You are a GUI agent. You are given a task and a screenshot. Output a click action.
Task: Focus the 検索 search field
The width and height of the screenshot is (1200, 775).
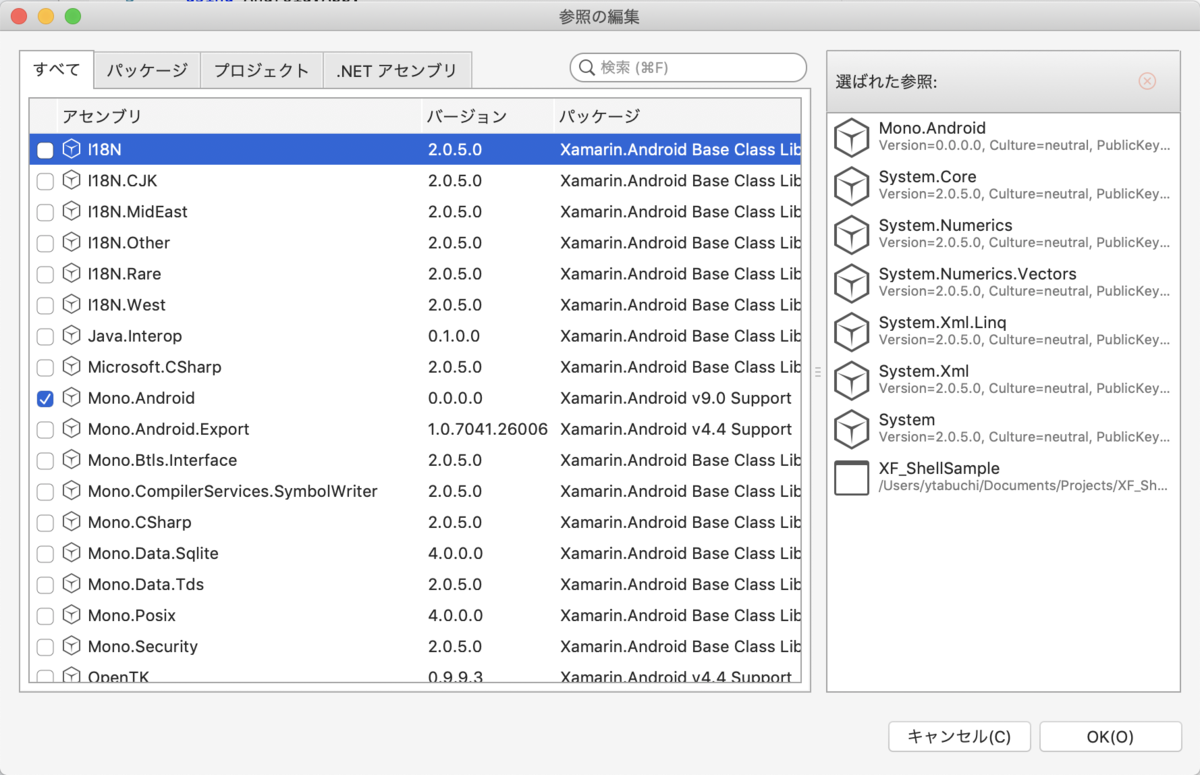tap(688, 68)
